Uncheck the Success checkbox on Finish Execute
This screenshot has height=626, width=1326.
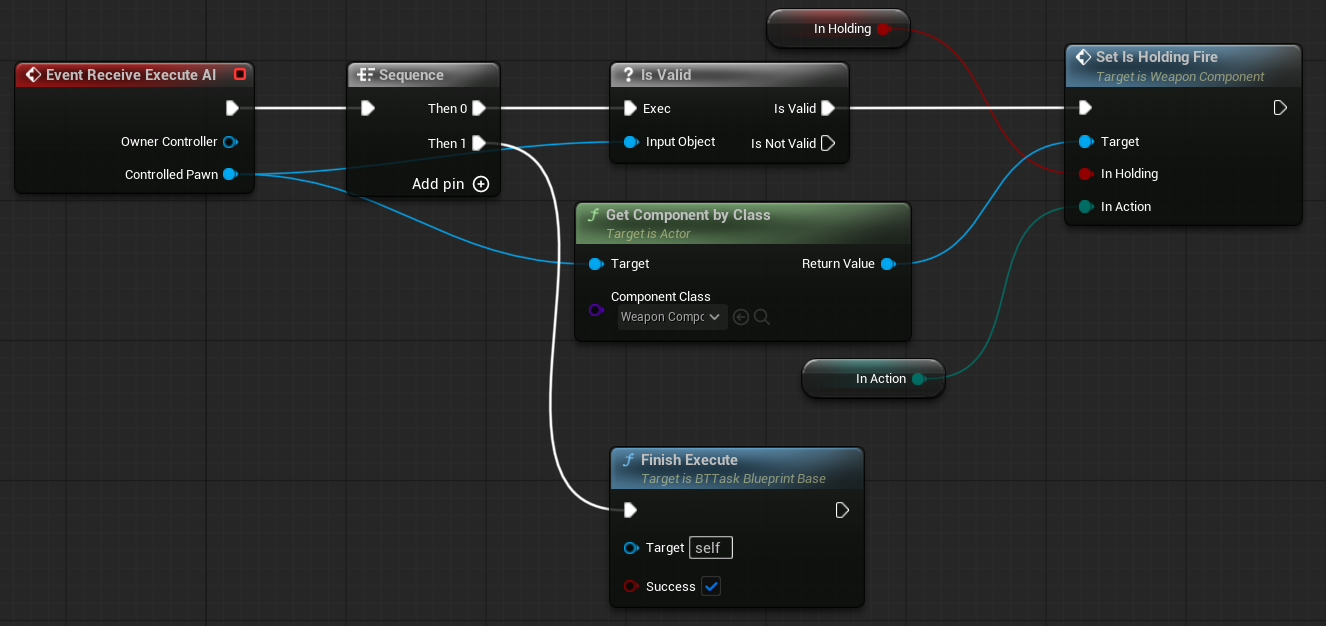711,586
